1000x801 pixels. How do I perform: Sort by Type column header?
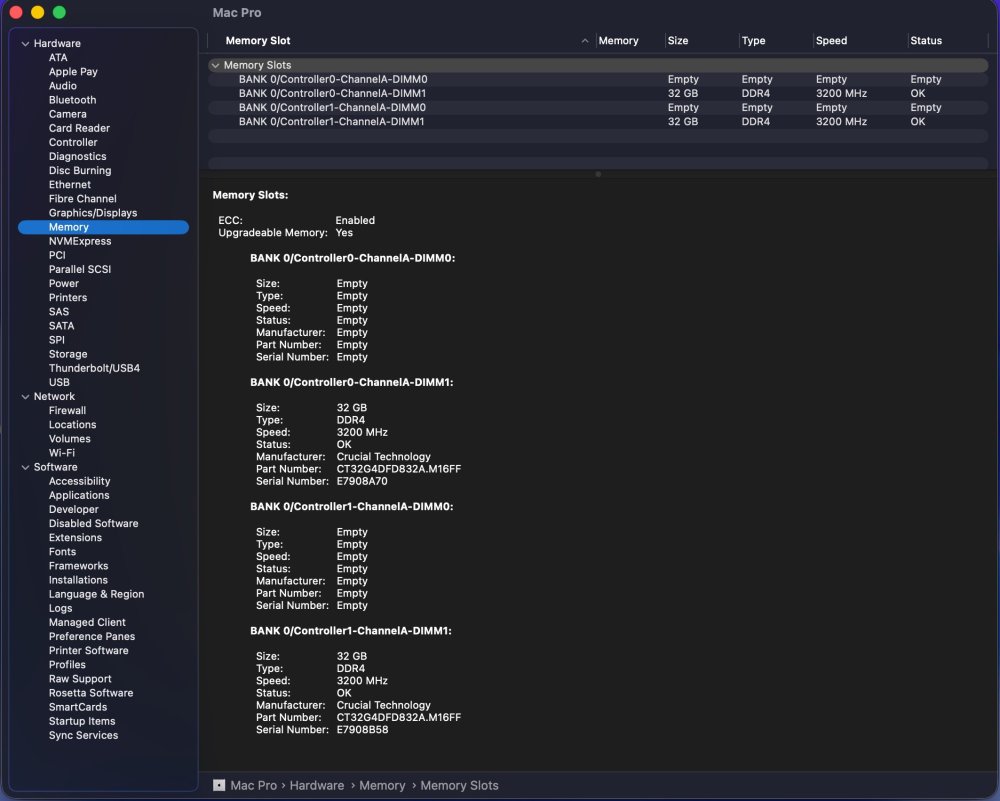tap(753, 41)
